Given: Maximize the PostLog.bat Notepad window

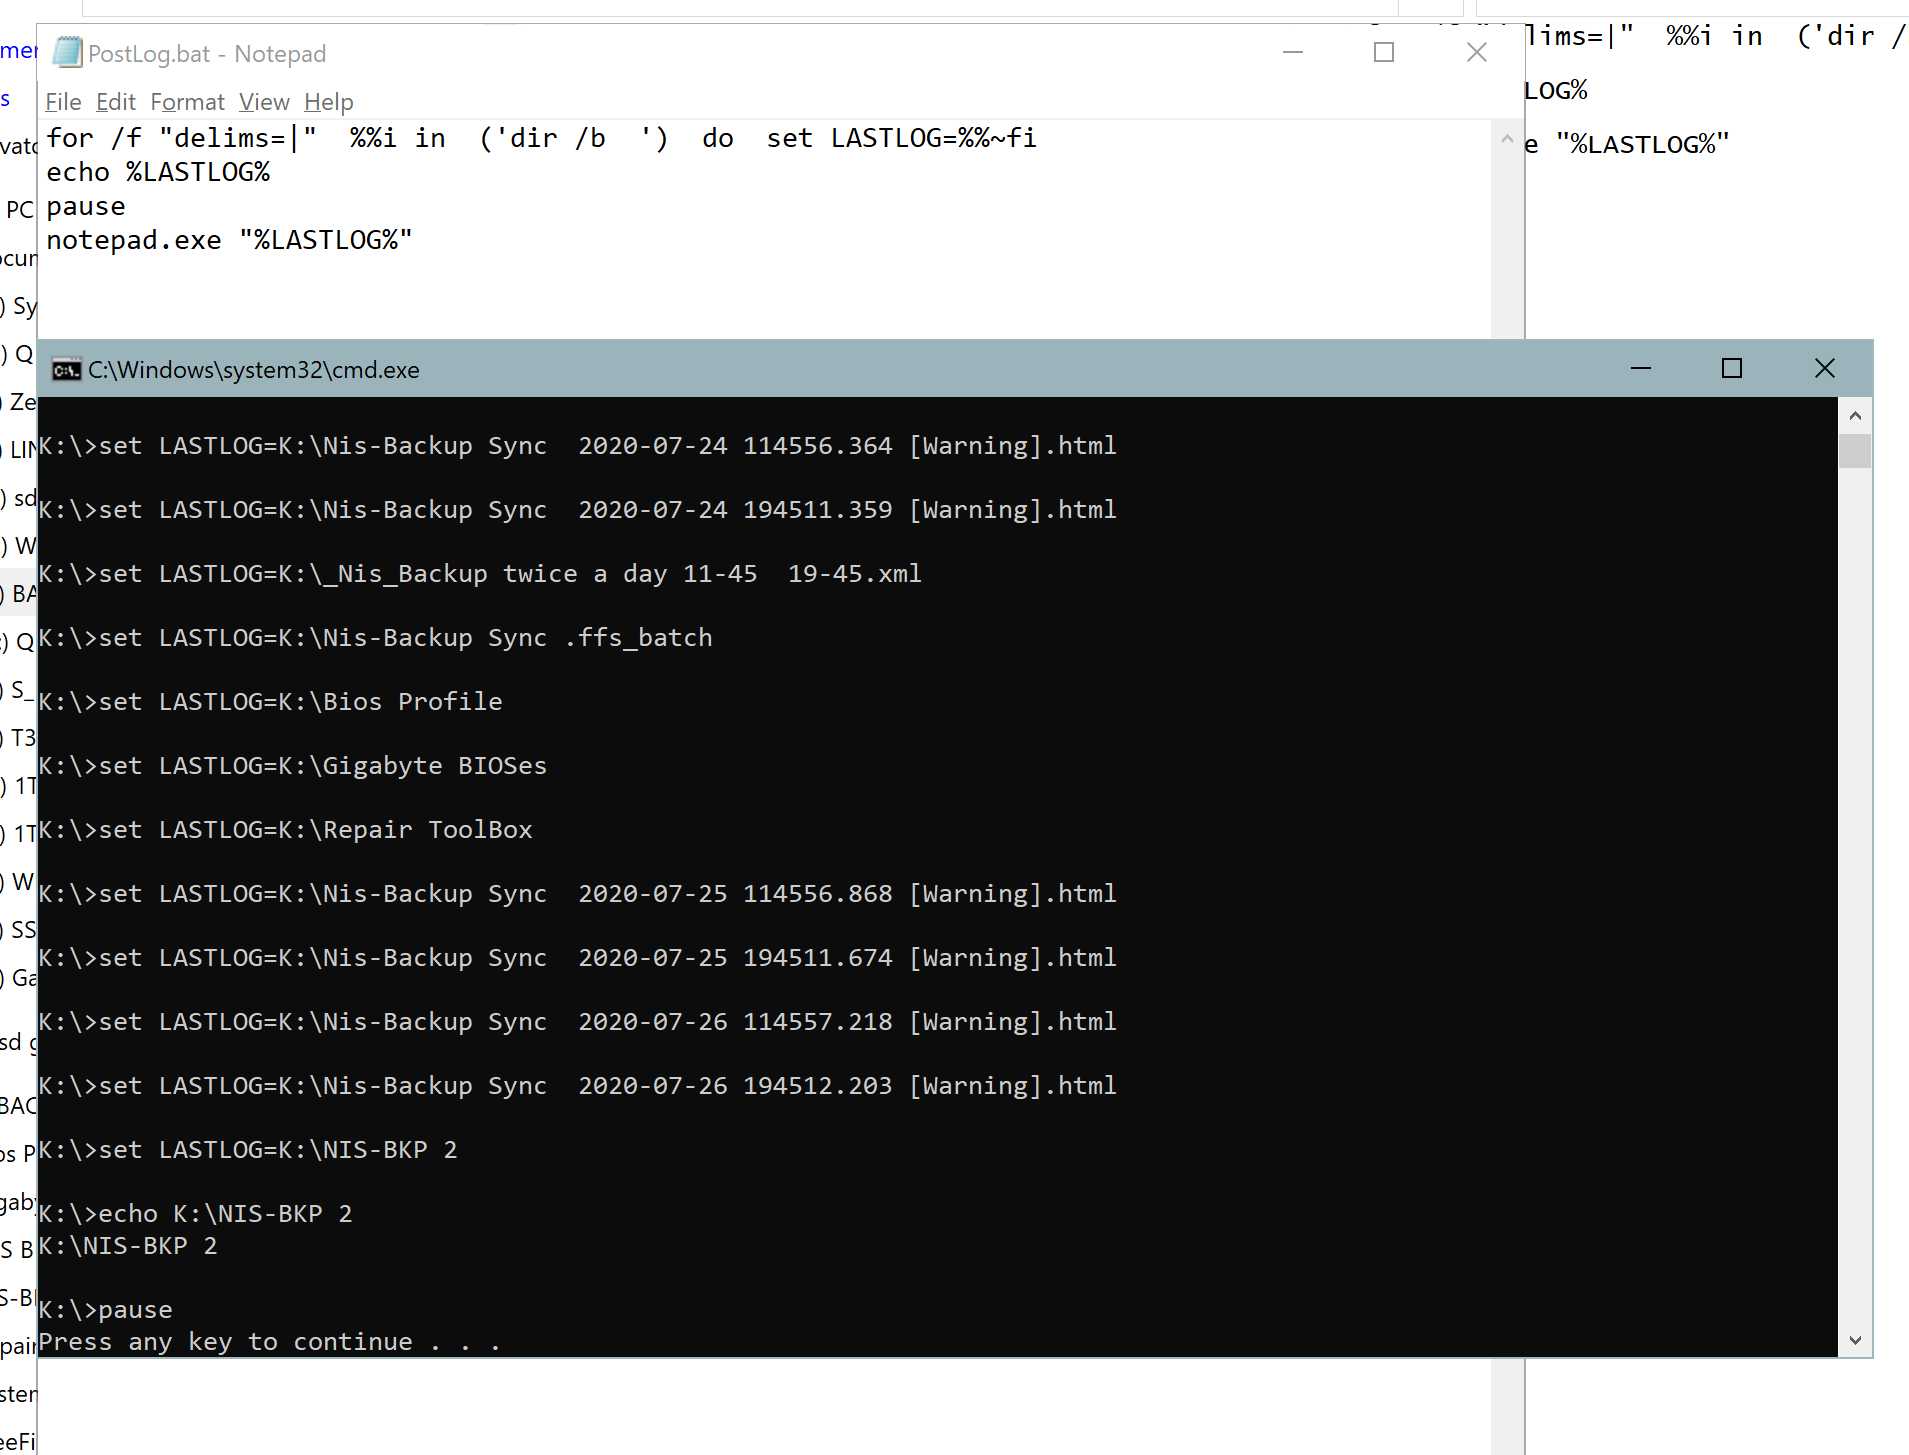Looking at the screenshot, I should pos(1384,52).
